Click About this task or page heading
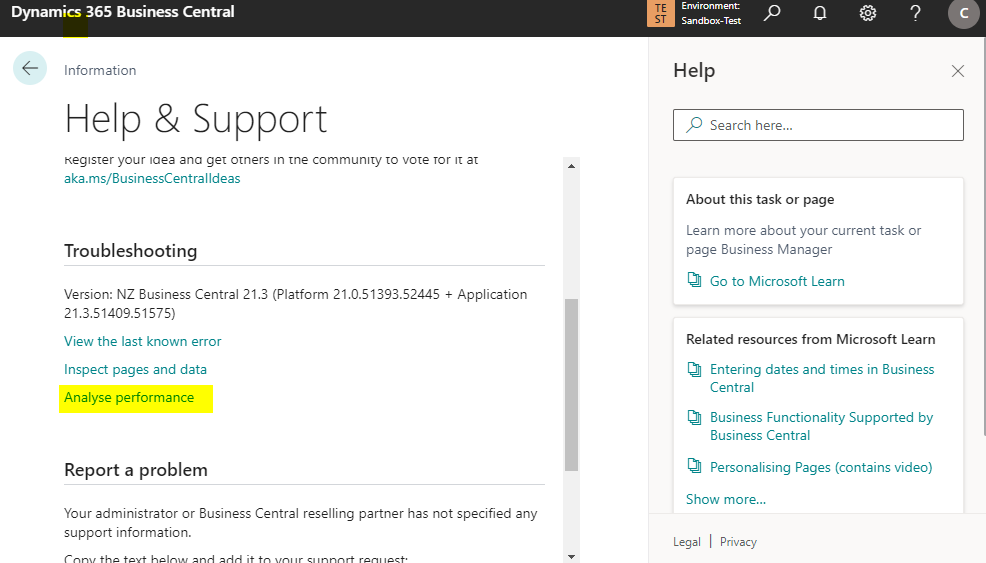The image size is (986, 563). [x=760, y=199]
